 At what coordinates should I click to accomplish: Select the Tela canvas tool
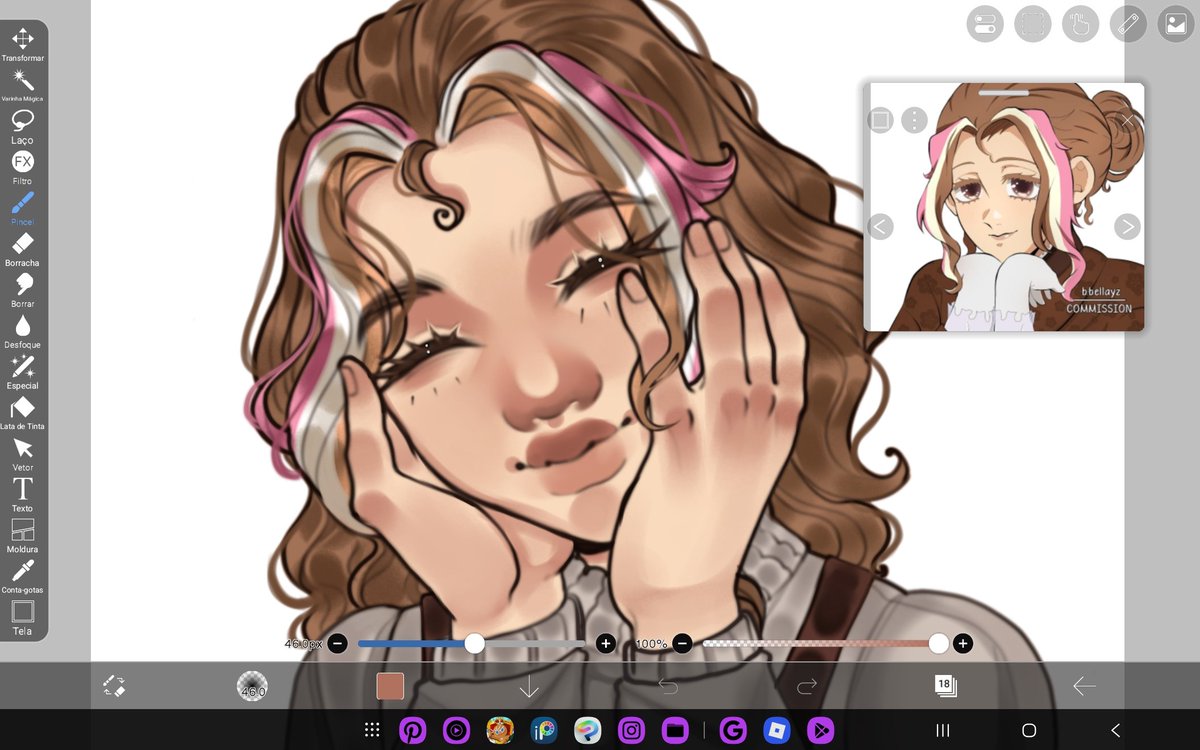(x=22, y=617)
